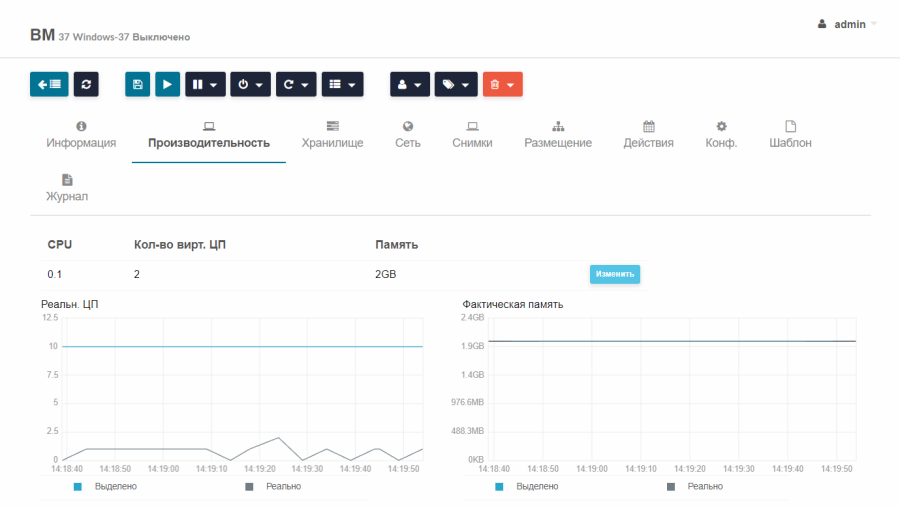Open the Журнал tab

(67, 188)
